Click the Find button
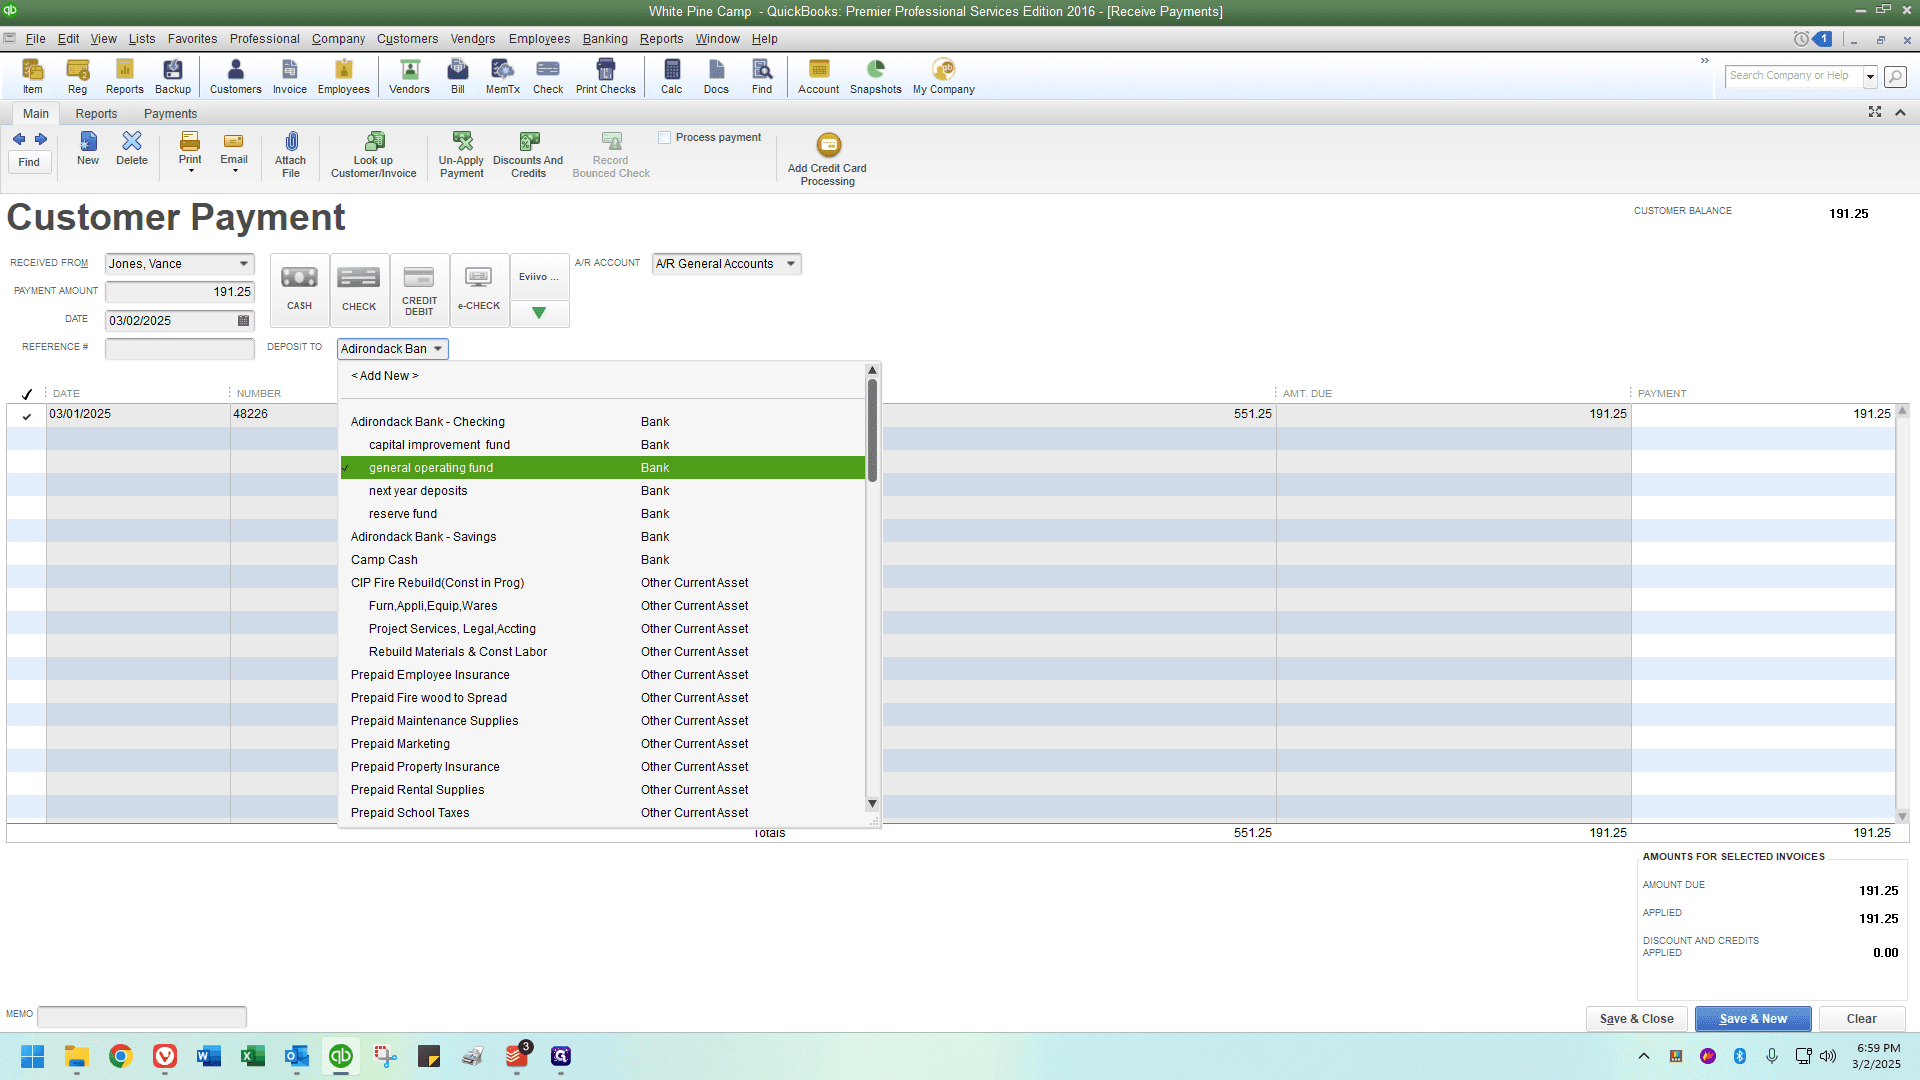Viewport: 1920px width, 1080px height. tap(29, 163)
